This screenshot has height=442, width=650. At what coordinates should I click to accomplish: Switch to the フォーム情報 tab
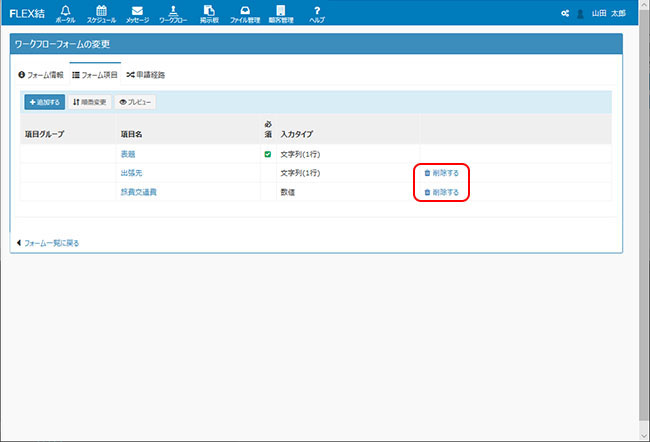pyautogui.click(x=41, y=75)
